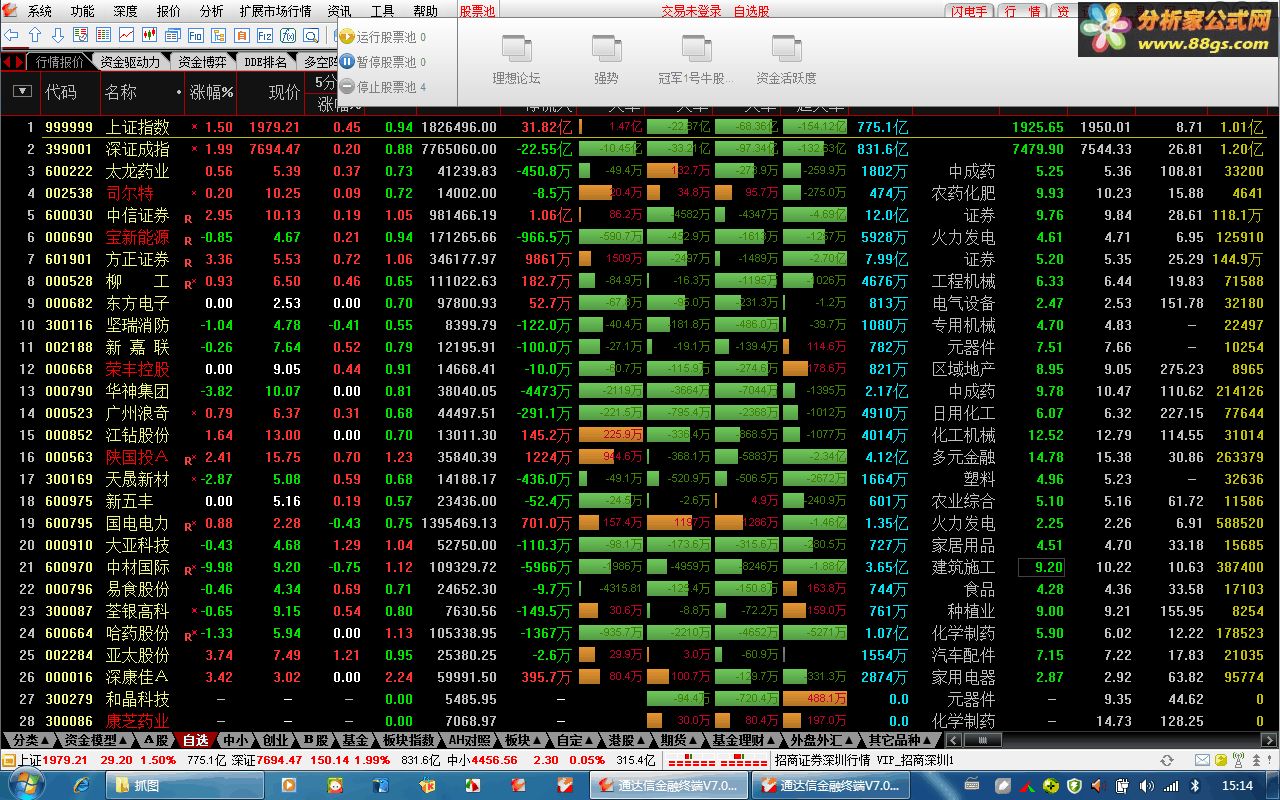This screenshot has height=800, width=1280.
Task: Expand the column header dropdown arrow box
Action: [x=22, y=91]
